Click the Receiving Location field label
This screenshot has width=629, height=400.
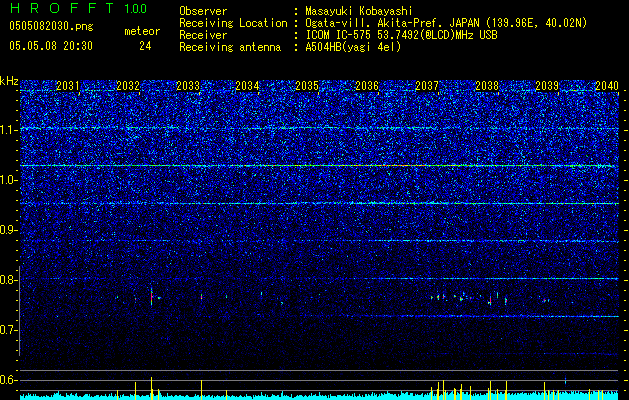[x=233, y=23]
